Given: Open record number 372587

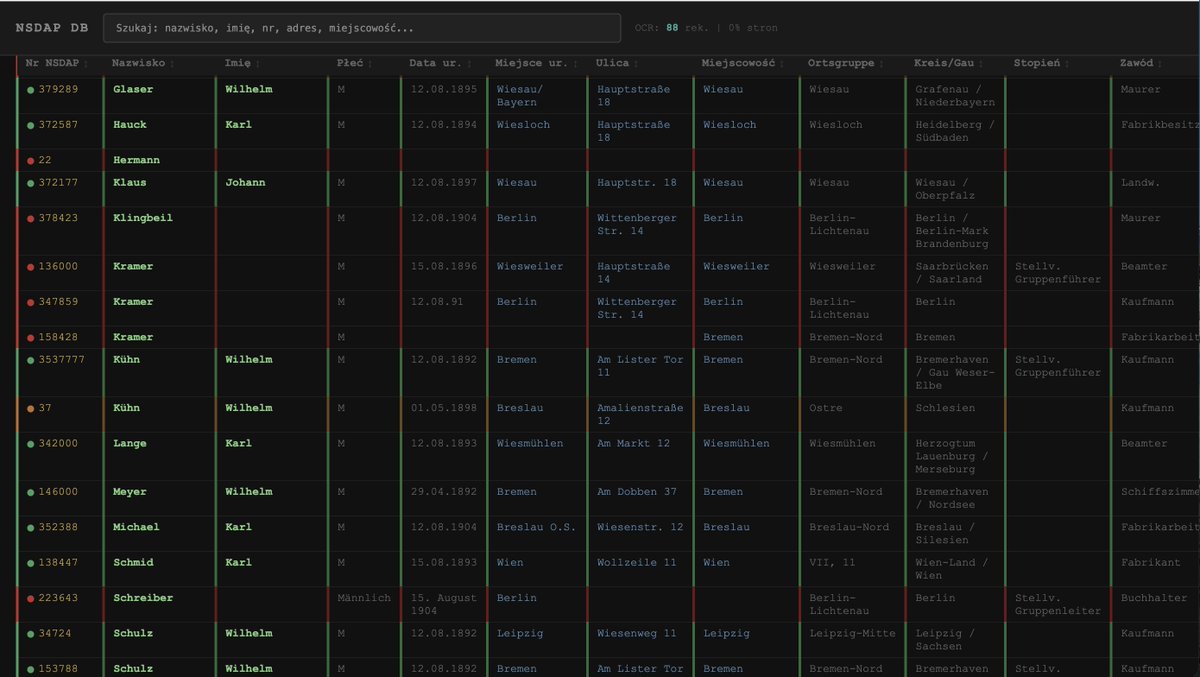Looking at the screenshot, I should tap(58, 125).
